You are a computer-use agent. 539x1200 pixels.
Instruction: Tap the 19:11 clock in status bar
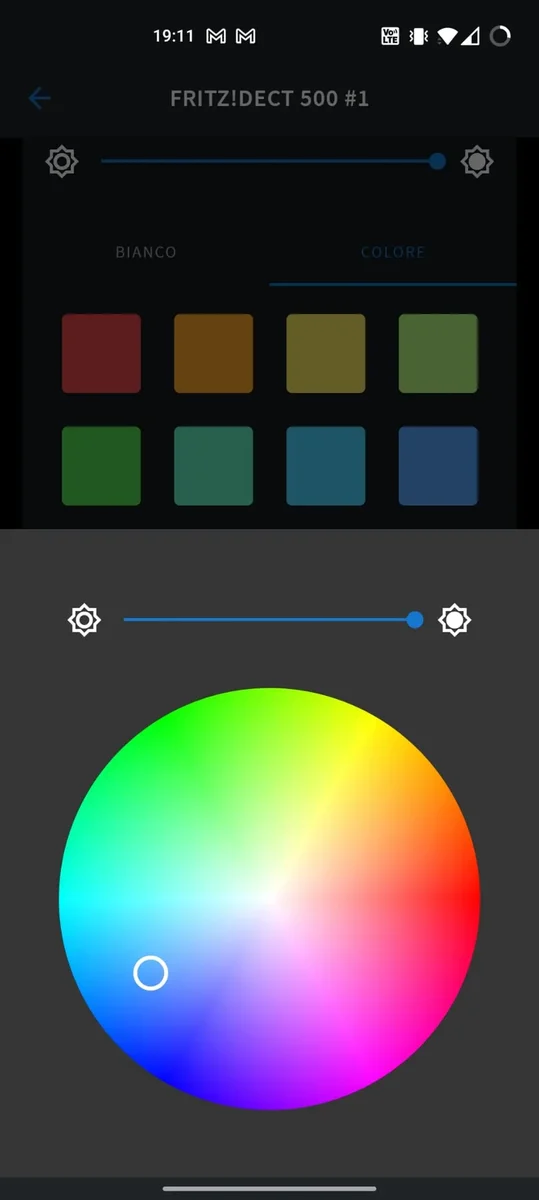(173, 36)
